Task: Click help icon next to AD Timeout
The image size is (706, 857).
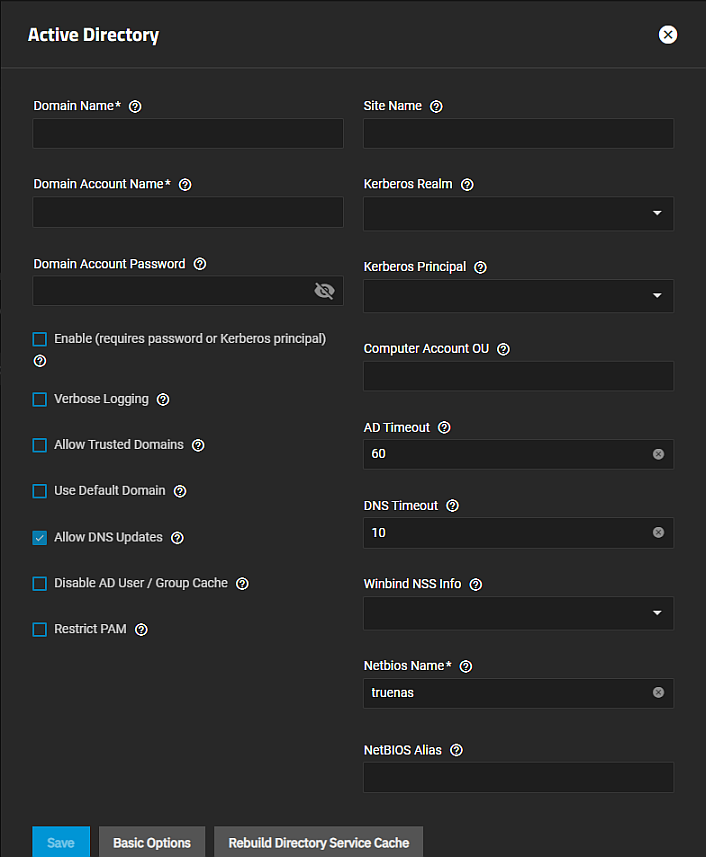Action: pyautogui.click(x=444, y=428)
